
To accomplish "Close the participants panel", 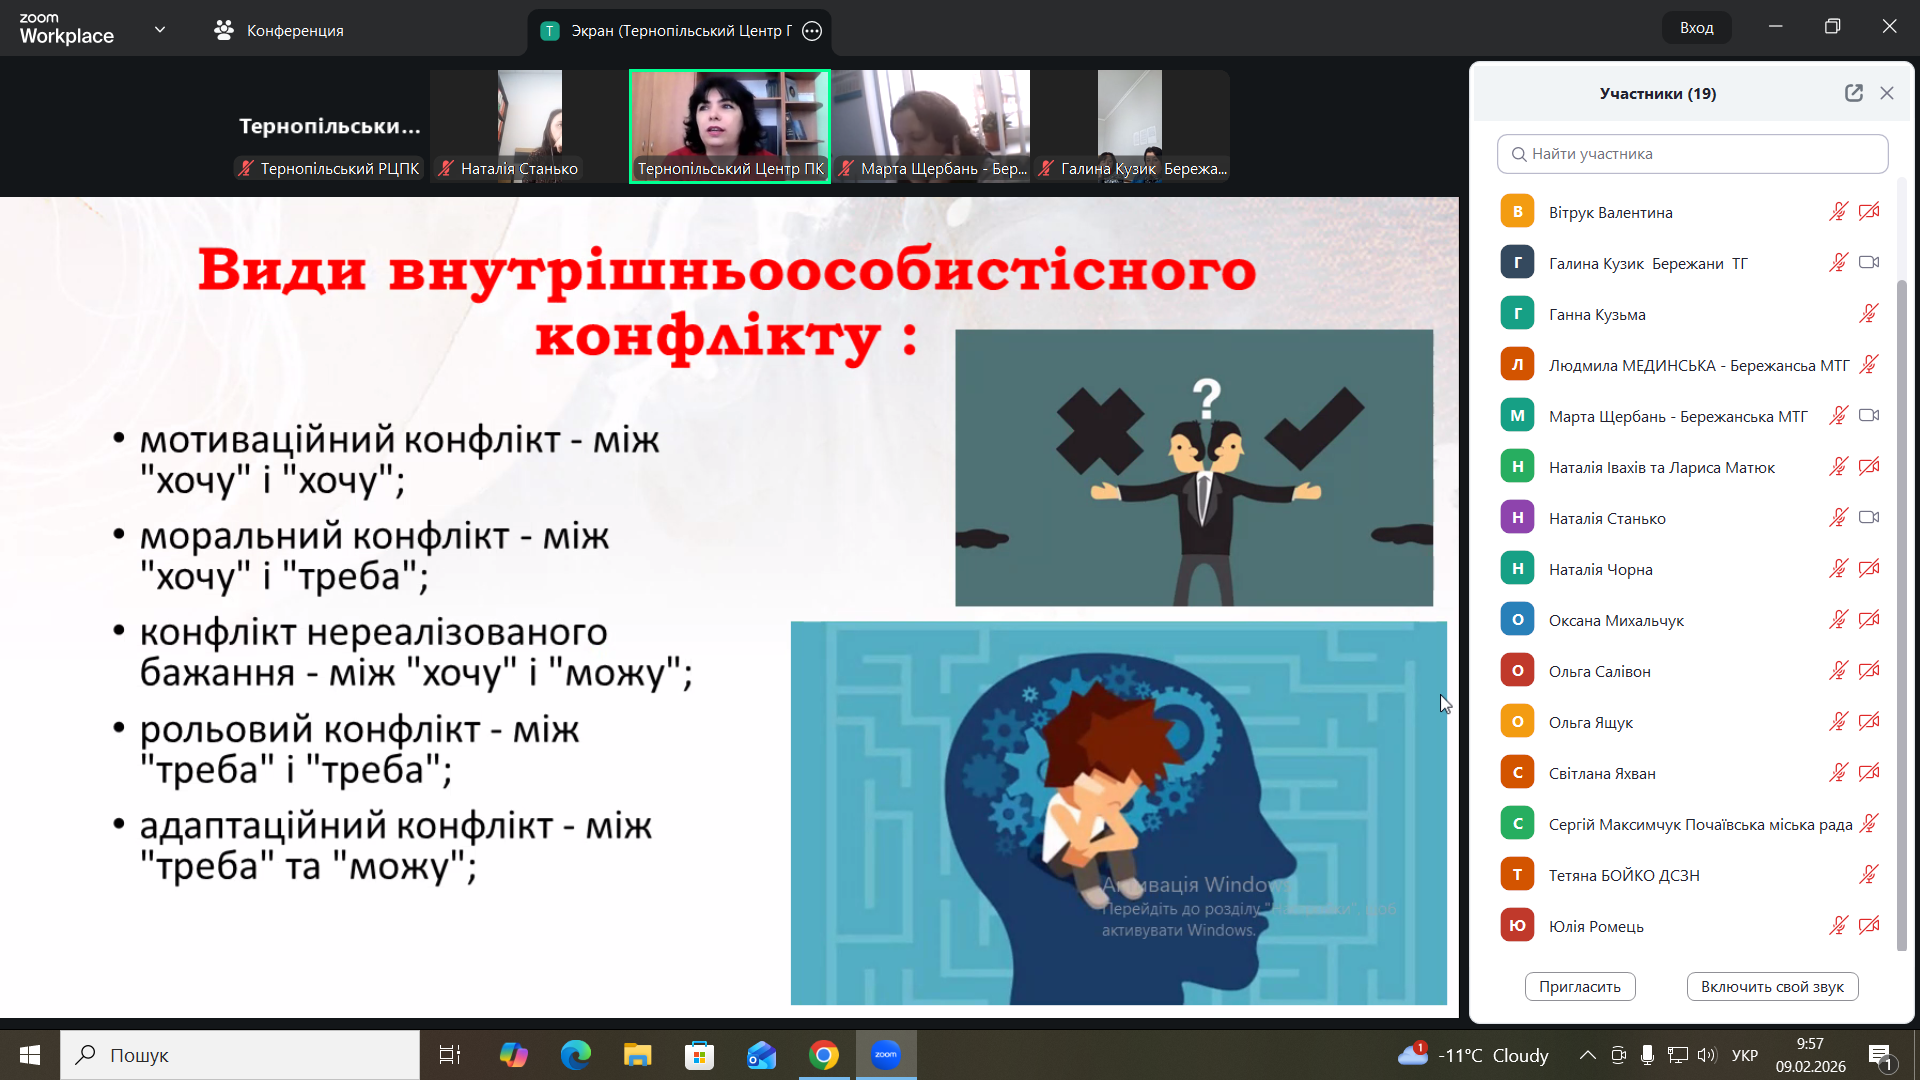I will pos(1887,93).
